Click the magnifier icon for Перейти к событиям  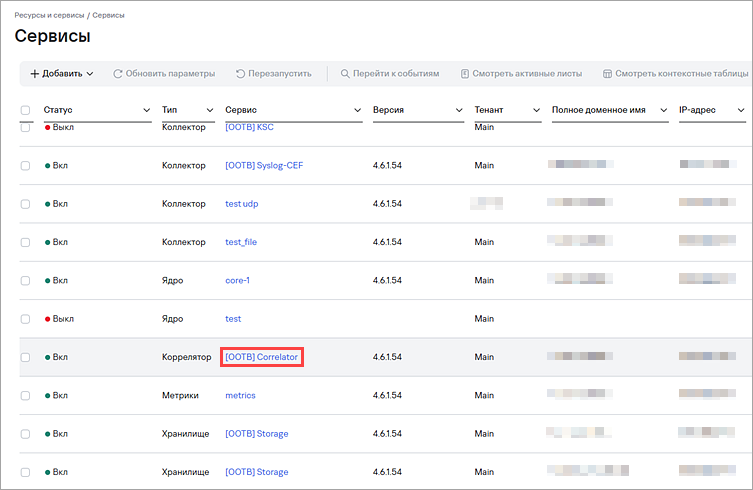pyautogui.click(x=345, y=74)
